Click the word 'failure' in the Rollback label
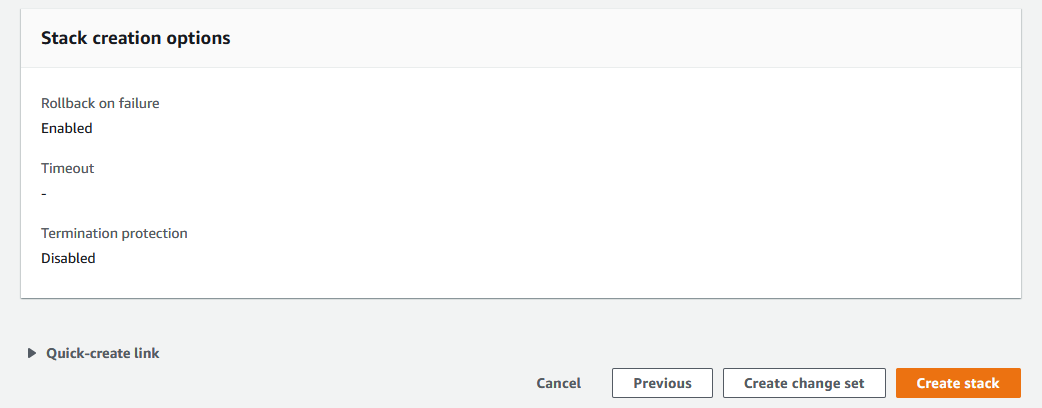The image size is (1042, 408). (x=135, y=103)
